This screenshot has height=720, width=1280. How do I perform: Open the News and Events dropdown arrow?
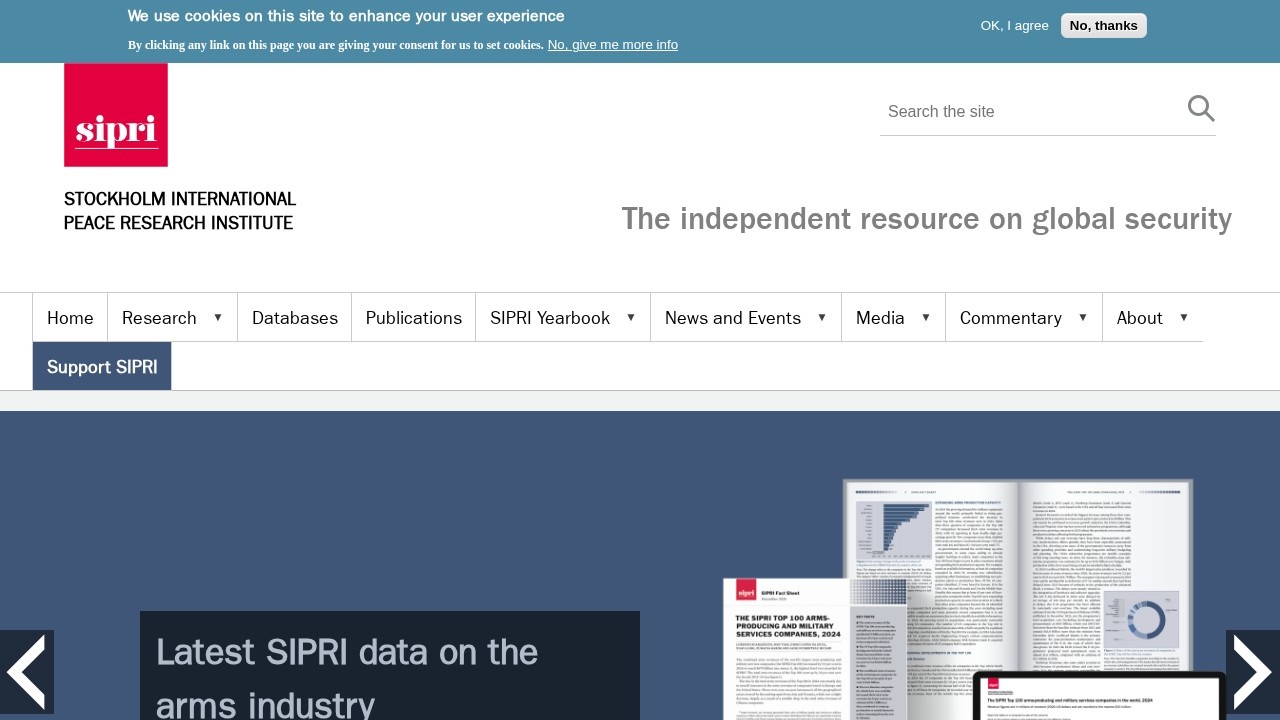[822, 317]
